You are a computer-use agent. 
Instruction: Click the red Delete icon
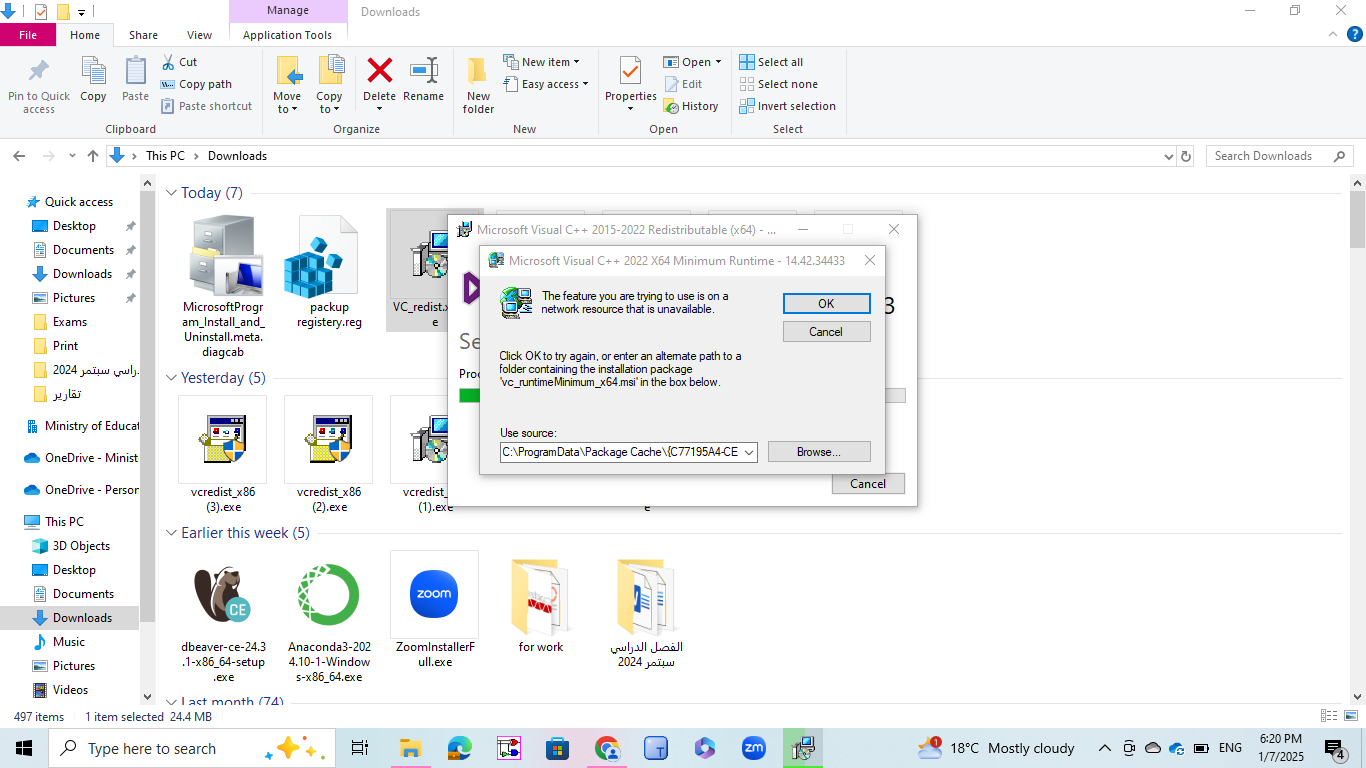(x=379, y=70)
